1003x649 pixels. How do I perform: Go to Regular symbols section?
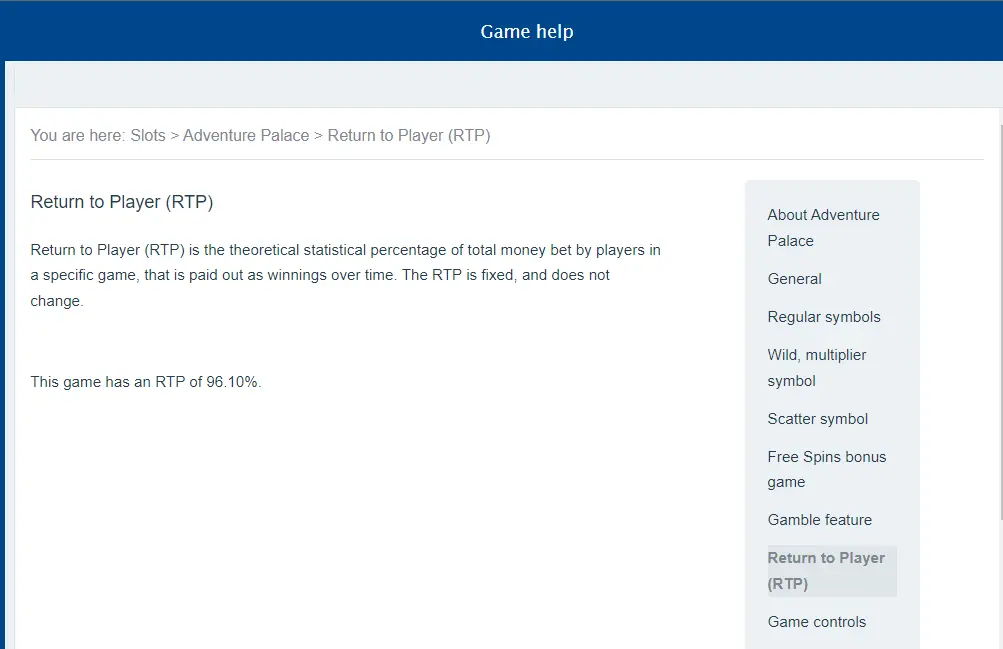pyautogui.click(x=824, y=317)
